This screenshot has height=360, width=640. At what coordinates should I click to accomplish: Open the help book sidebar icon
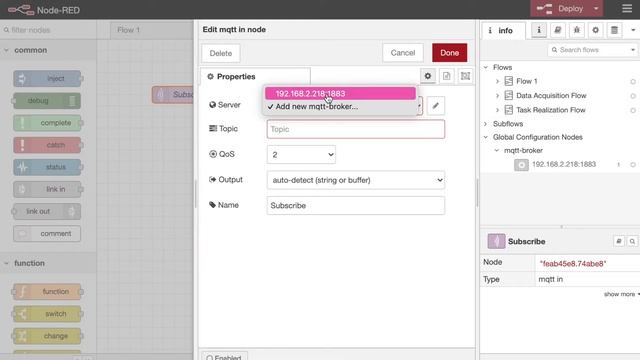[x=558, y=30]
